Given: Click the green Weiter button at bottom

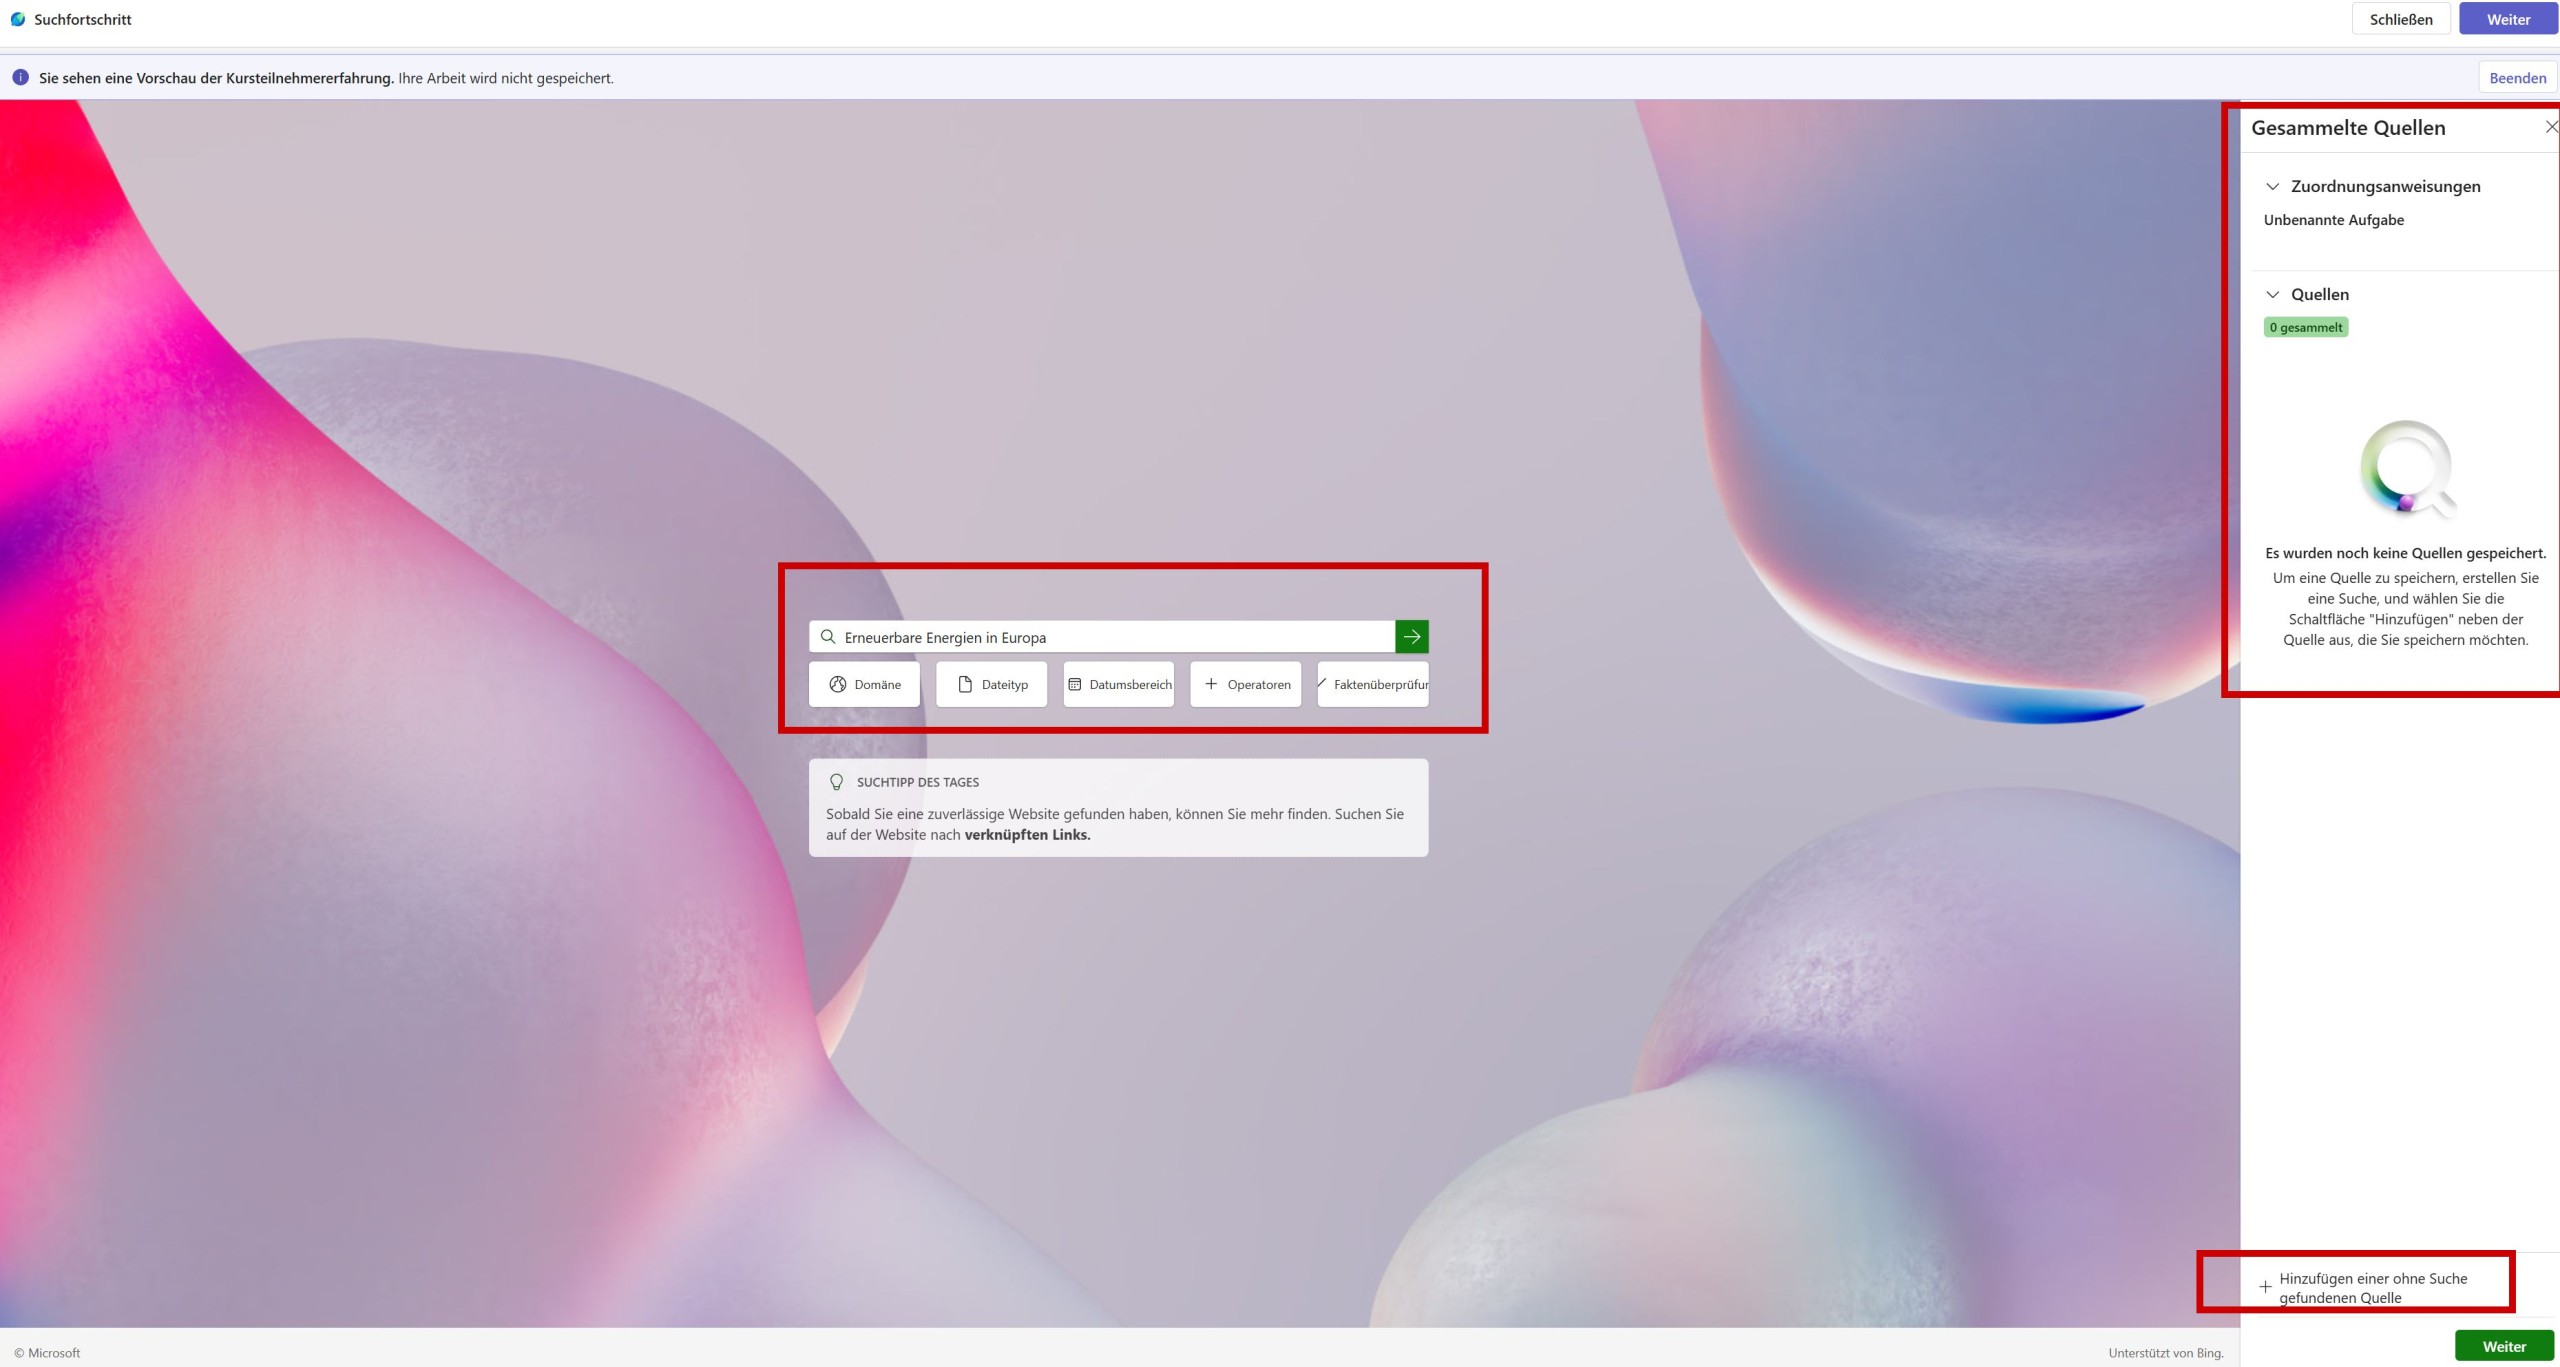Looking at the screenshot, I should click(x=2504, y=1346).
